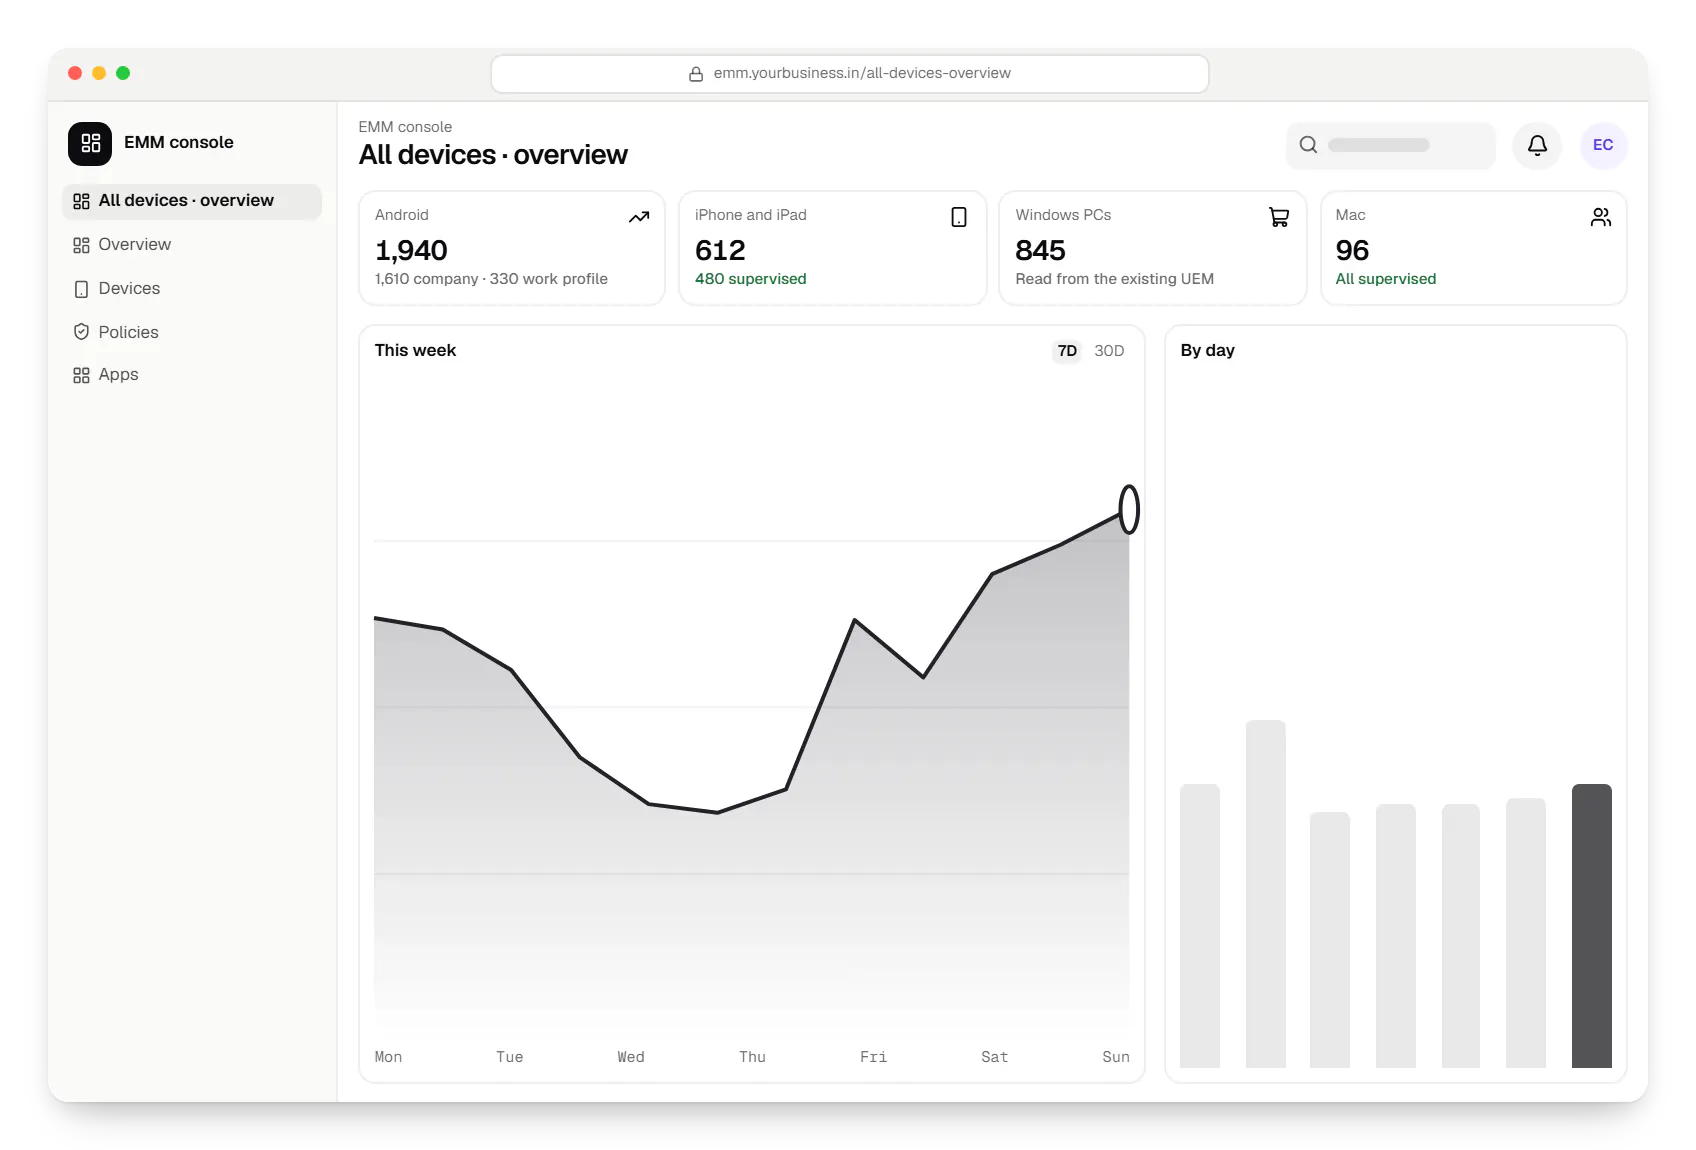Click the users icon on Mac card
Viewport: 1696px width, 1150px height.
pyautogui.click(x=1601, y=217)
